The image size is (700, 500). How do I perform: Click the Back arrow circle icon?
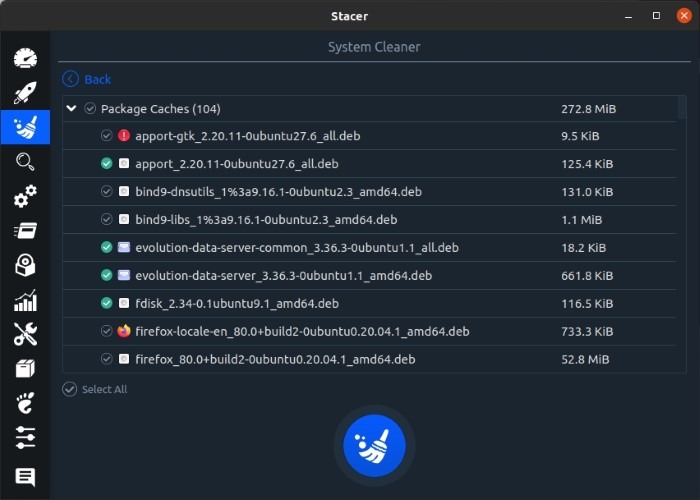[x=71, y=79]
